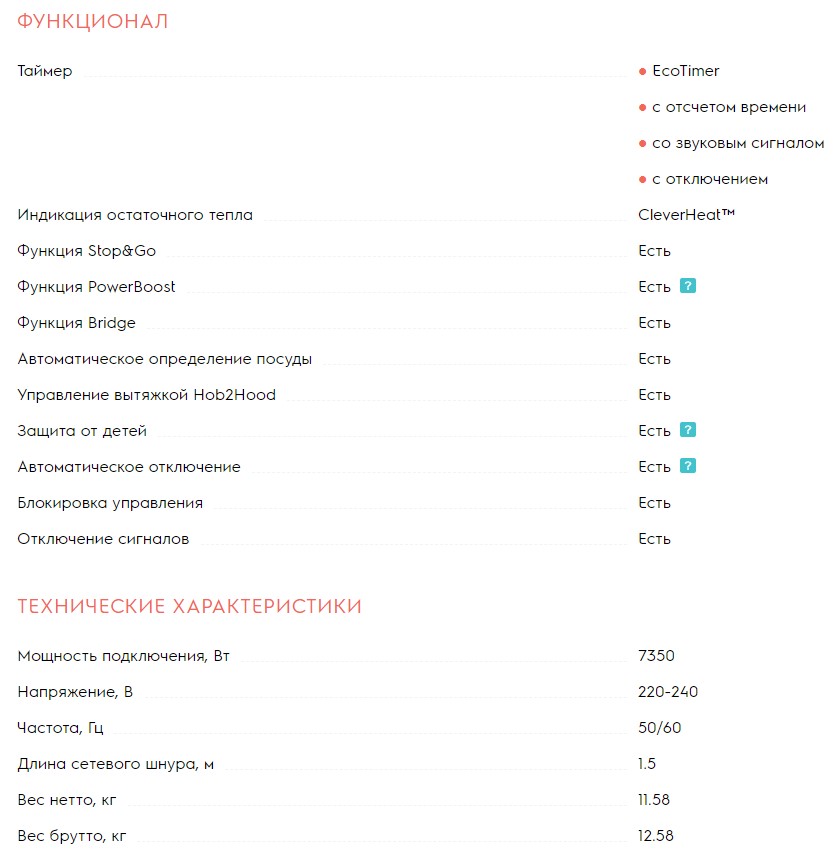
Task: Click the ТЕХНИЧЕСКИЕ ХАРАКТЕРИСТИКИ heading
Action: pos(190,606)
